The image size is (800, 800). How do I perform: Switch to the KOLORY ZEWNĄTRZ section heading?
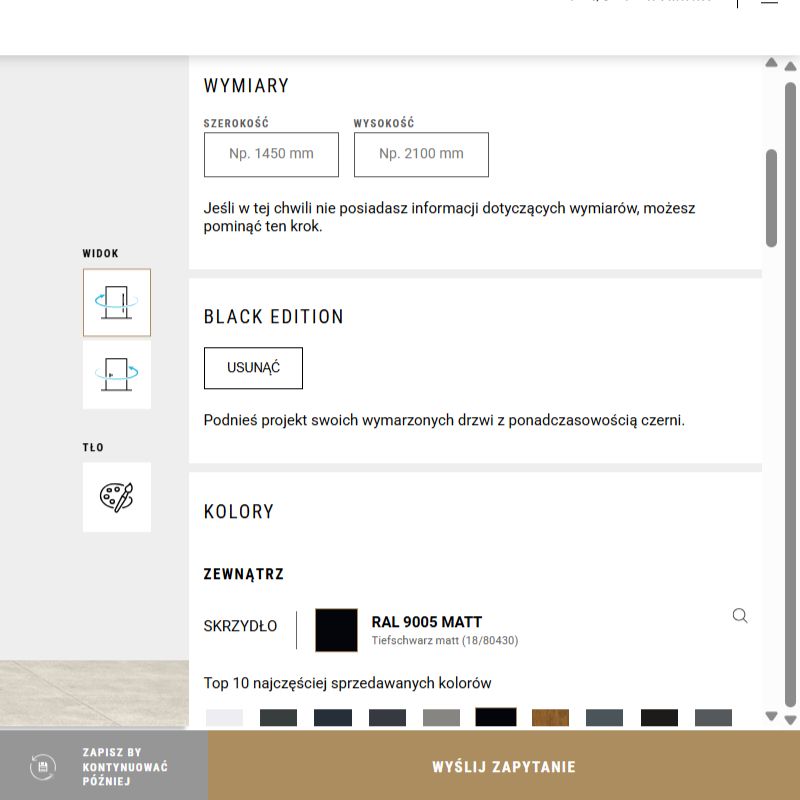242,574
